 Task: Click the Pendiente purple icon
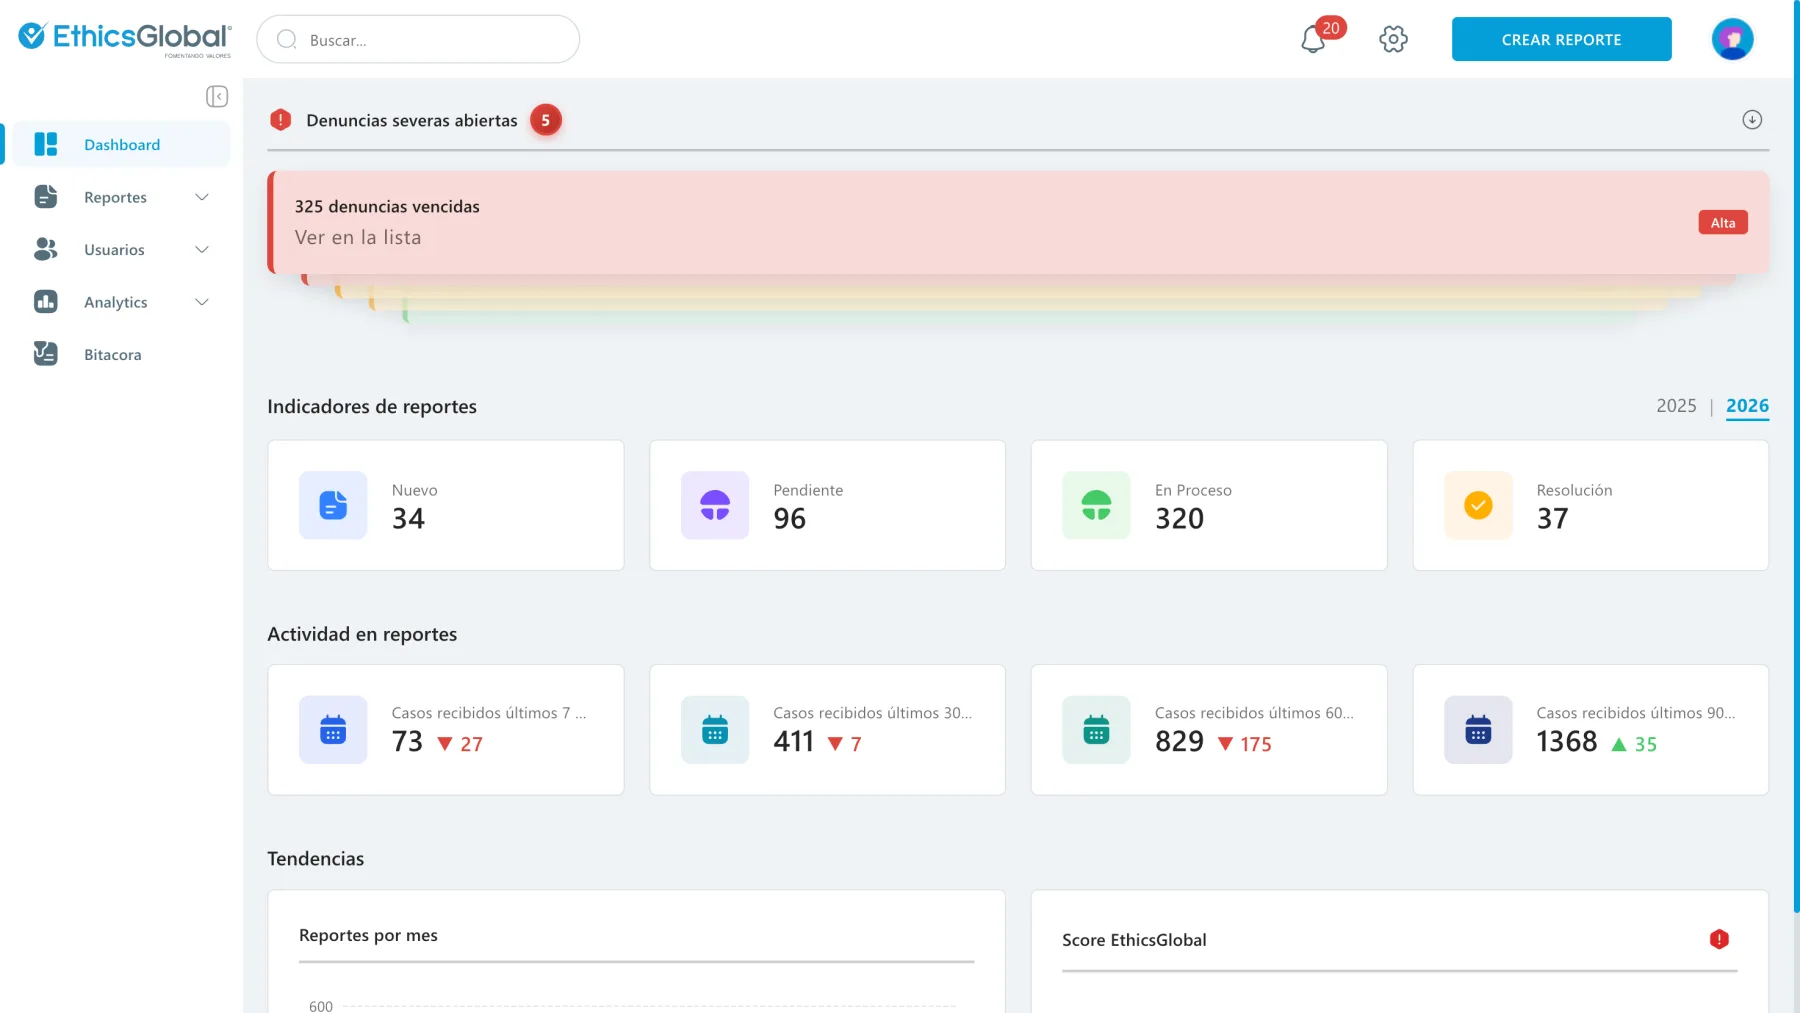pyautogui.click(x=715, y=505)
